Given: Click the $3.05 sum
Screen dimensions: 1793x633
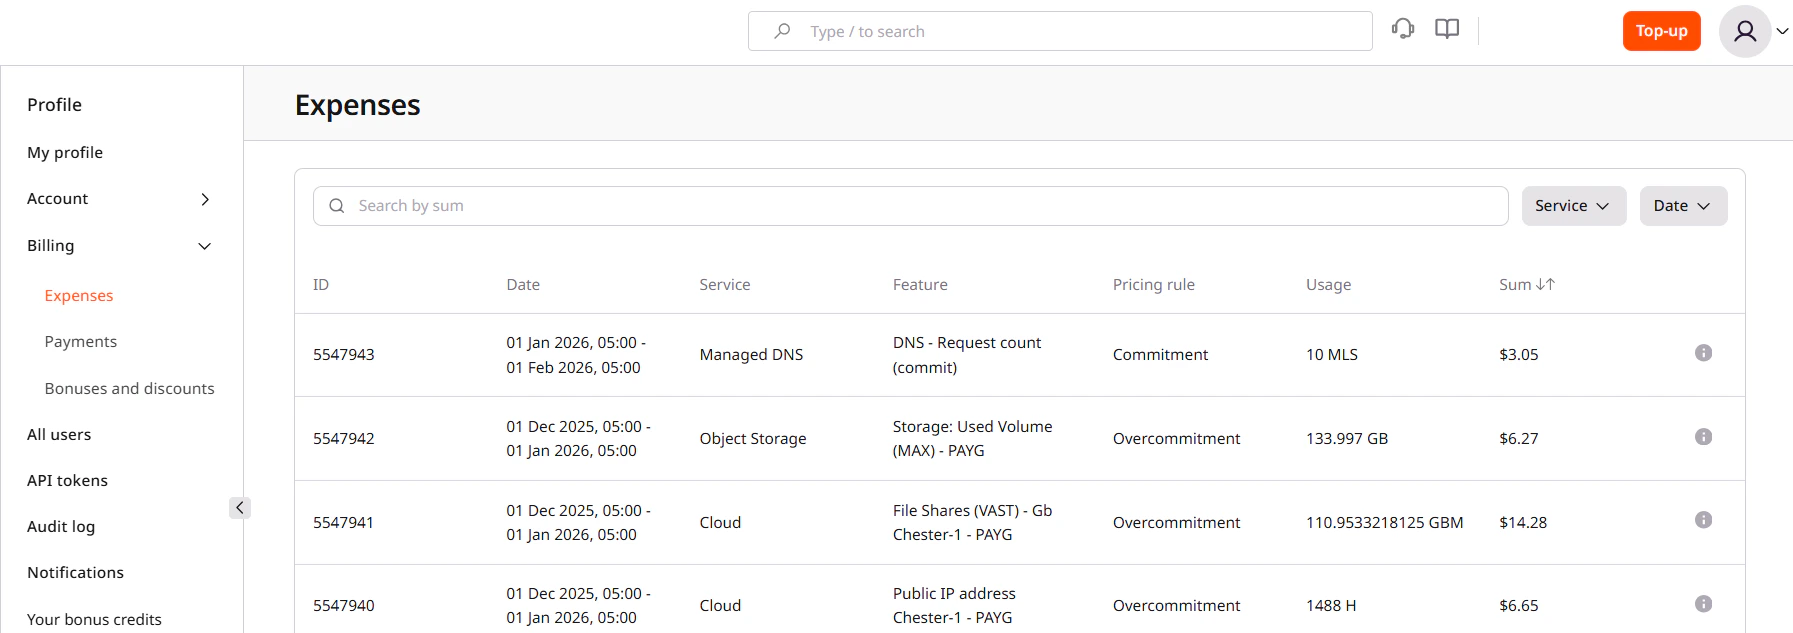Looking at the screenshot, I should pyautogui.click(x=1519, y=354).
